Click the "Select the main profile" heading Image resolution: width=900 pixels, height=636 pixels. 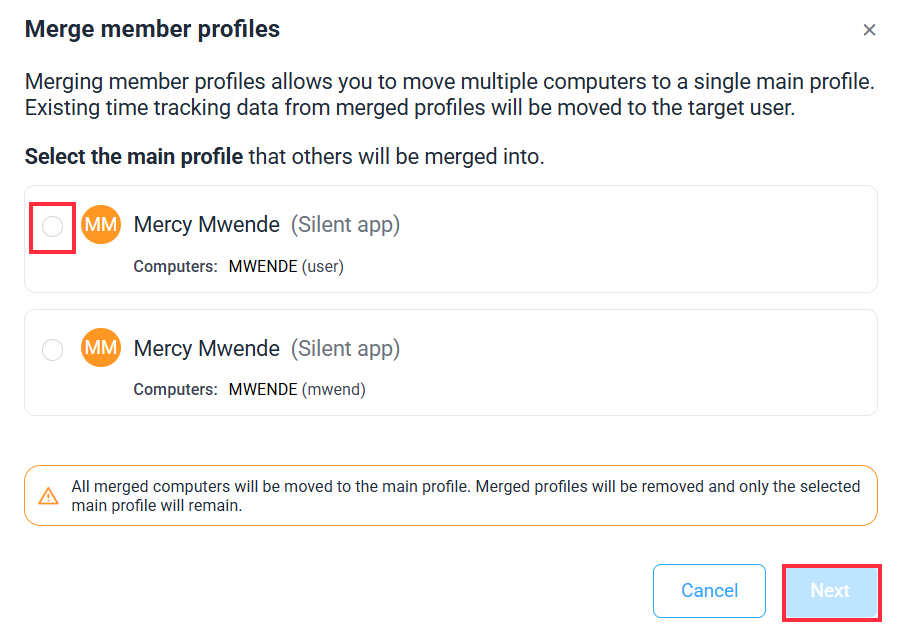coord(134,157)
